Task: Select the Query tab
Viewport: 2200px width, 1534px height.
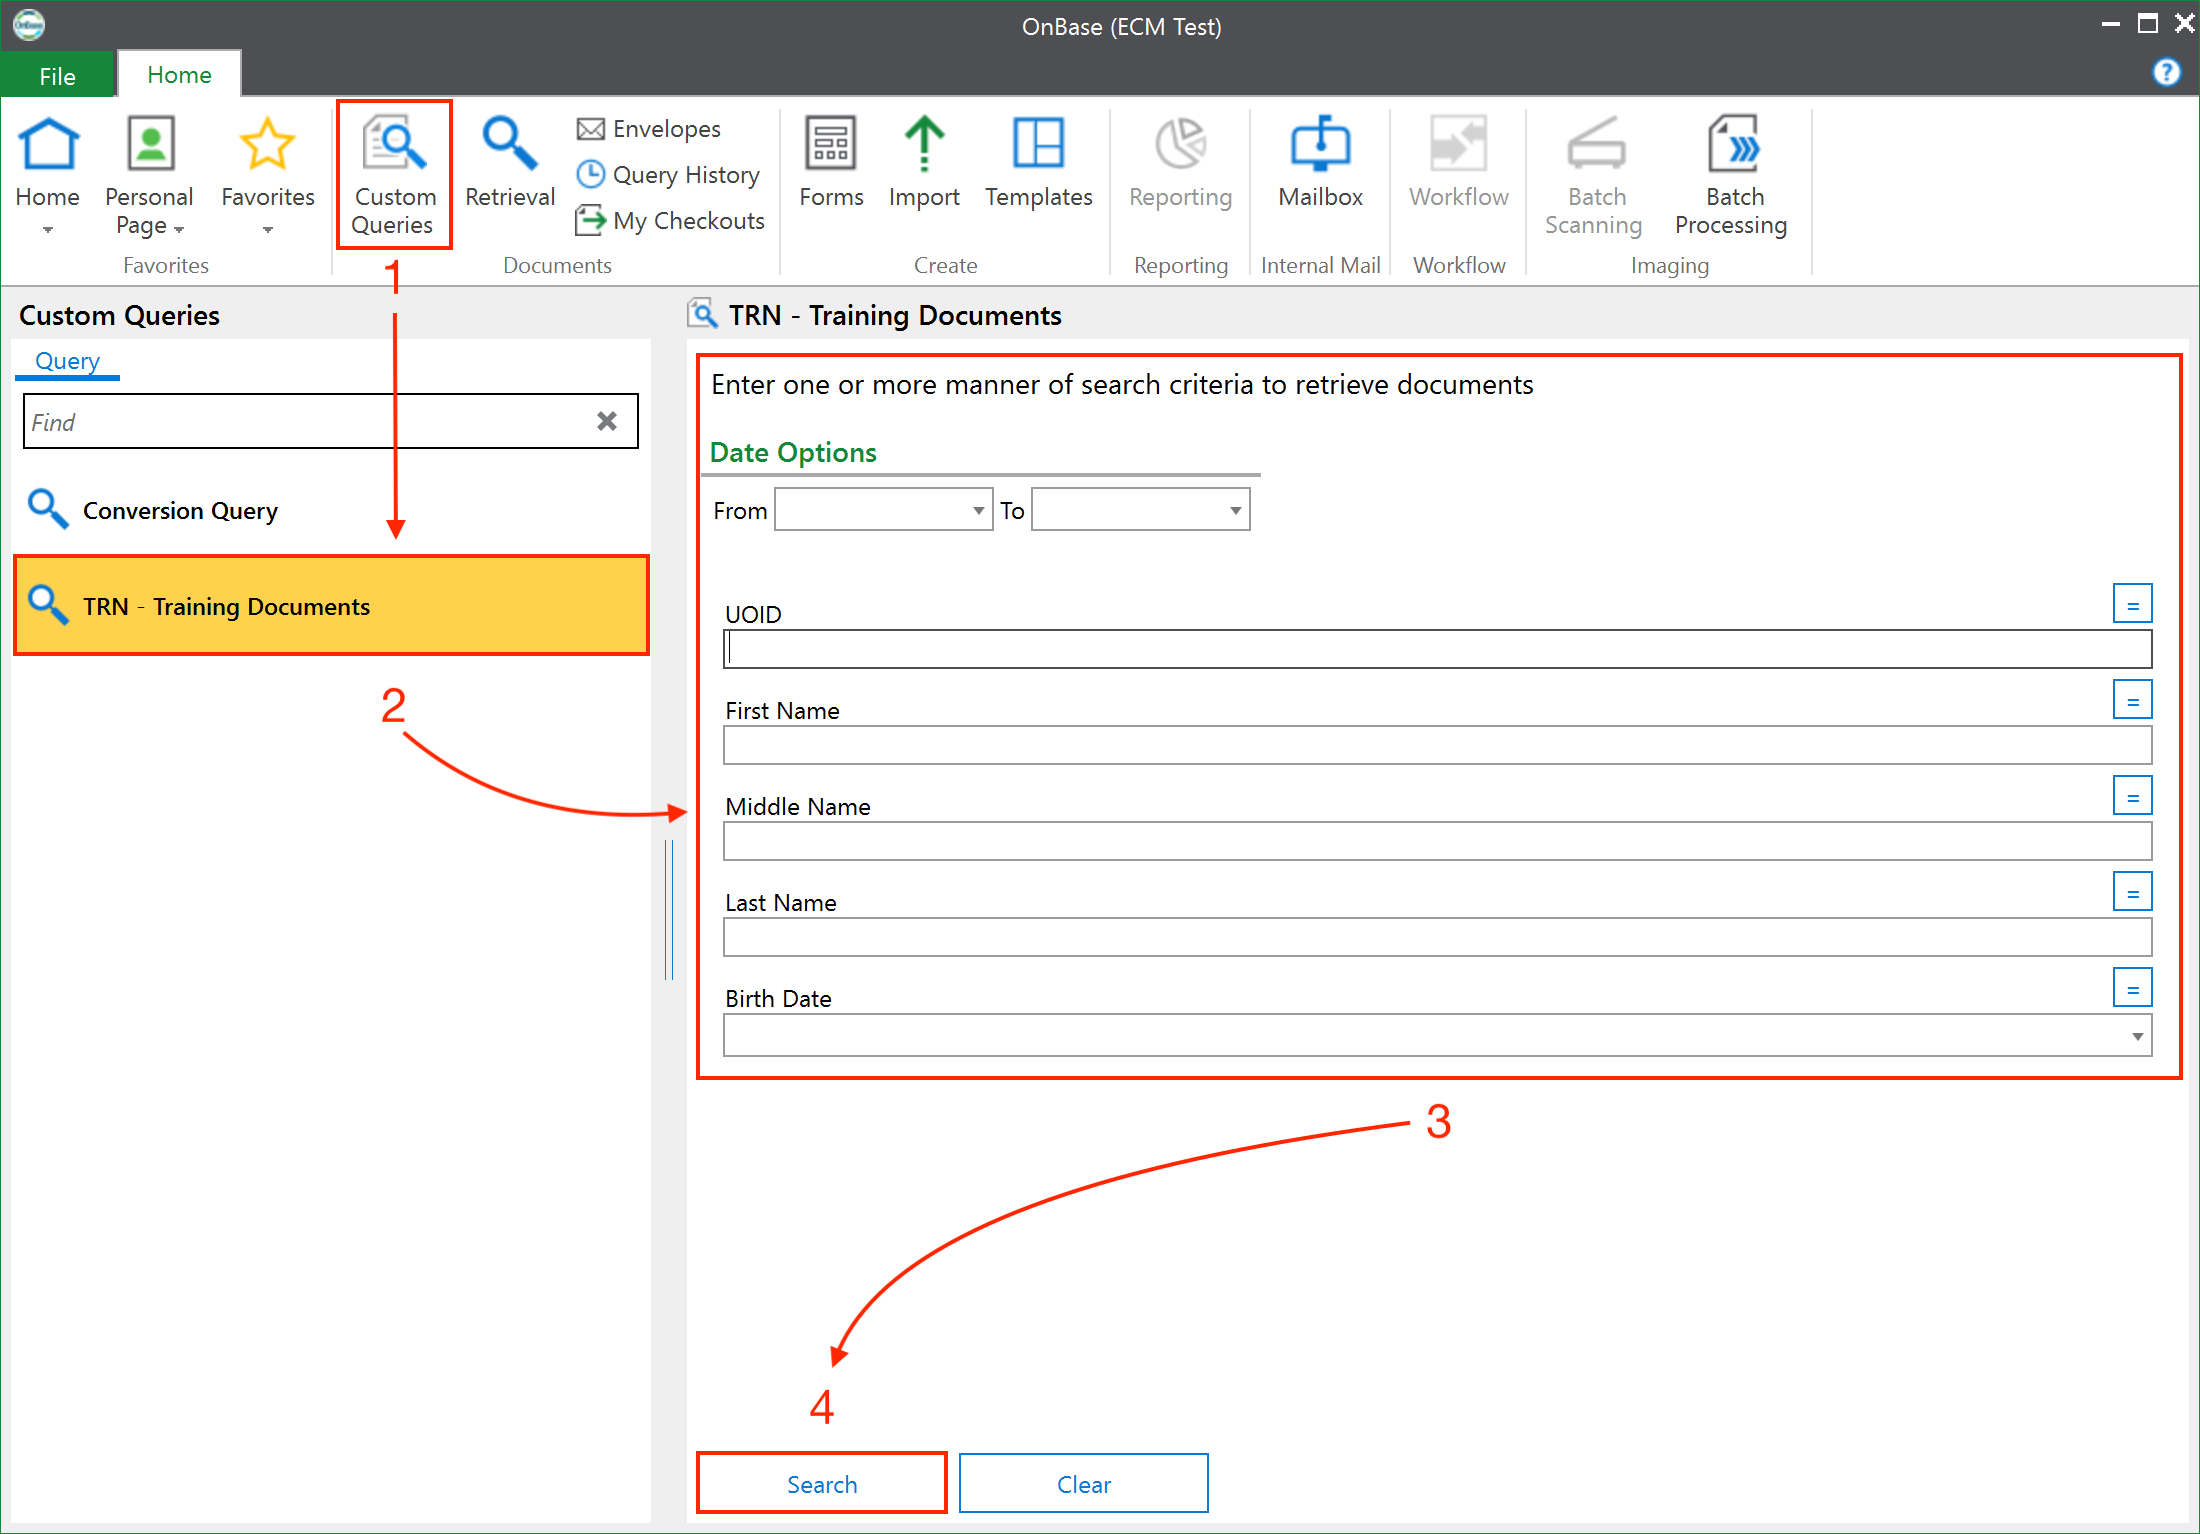Action: point(67,361)
